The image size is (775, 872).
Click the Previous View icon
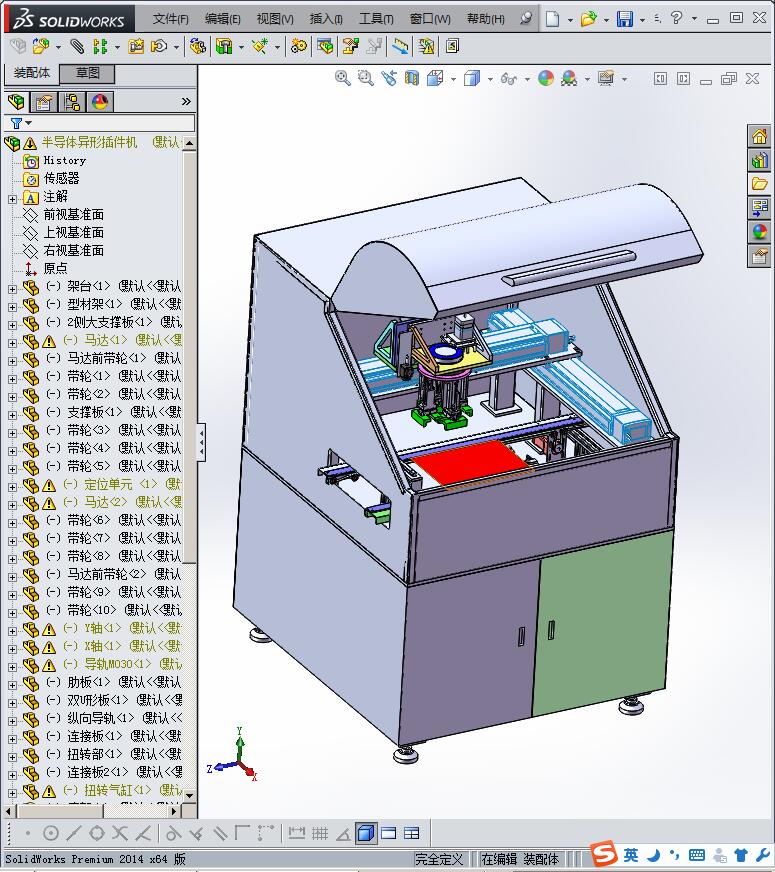point(389,78)
